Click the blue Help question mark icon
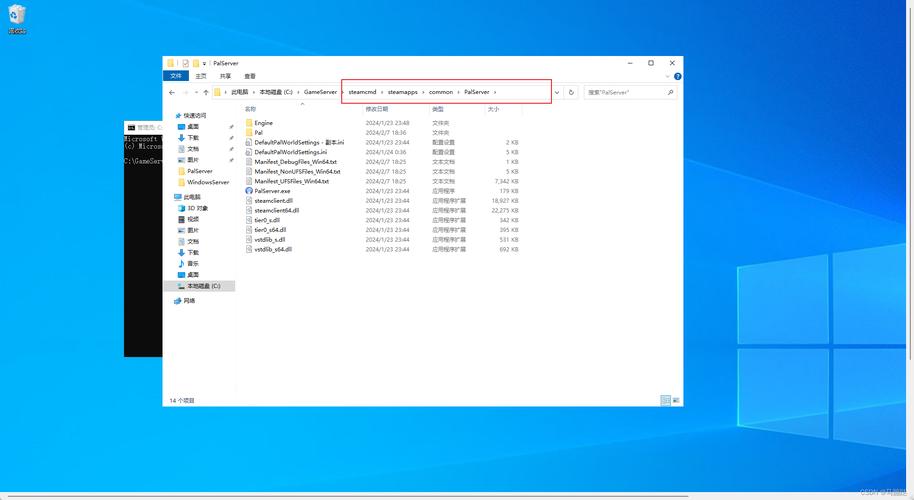 click(x=677, y=76)
